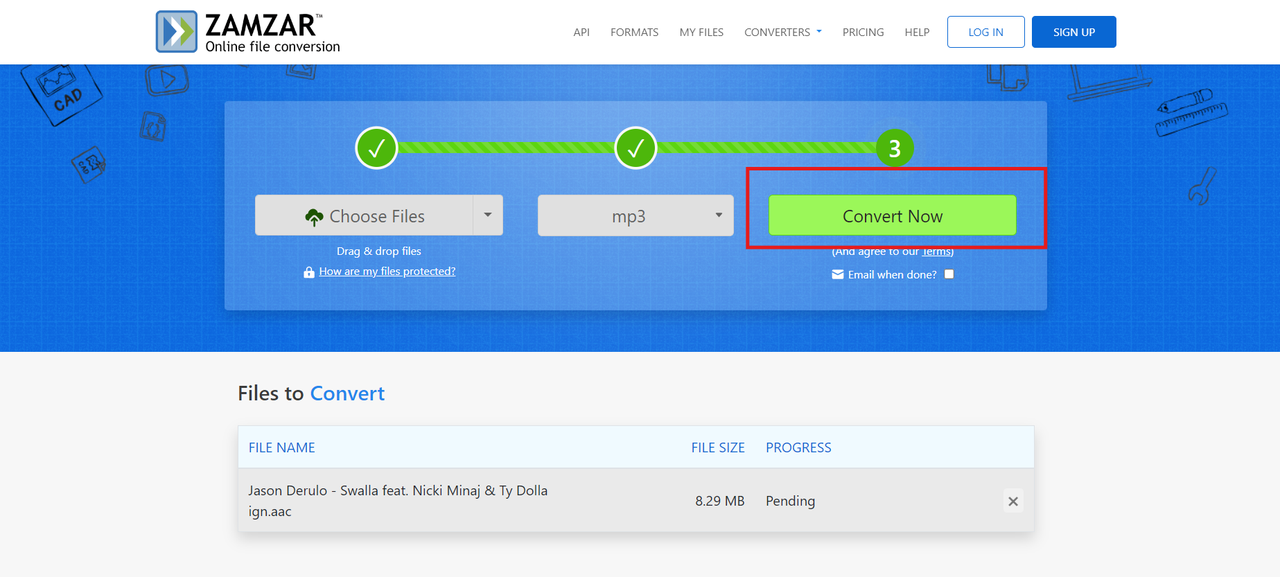Click the FILE SIZE column header
This screenshot has height=577, width=1280.
718,447
